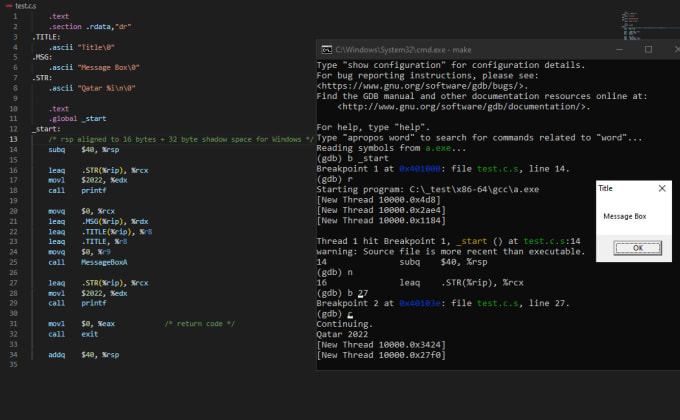Image resolution: width=680 pixels, height=420 pixels.
Task: Click "movl $0, %eax" return code line
Action: 82,324
